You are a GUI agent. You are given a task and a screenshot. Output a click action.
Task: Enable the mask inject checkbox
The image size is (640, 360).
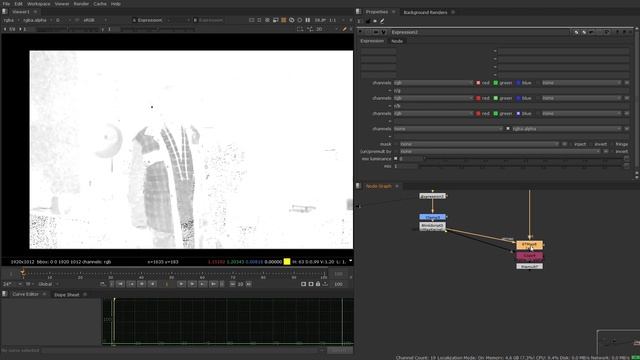(x=571, y=144)
